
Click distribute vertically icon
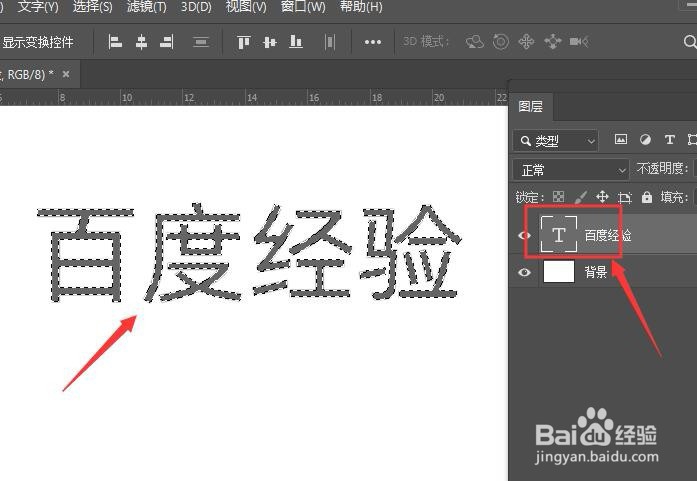coord(201,42)
